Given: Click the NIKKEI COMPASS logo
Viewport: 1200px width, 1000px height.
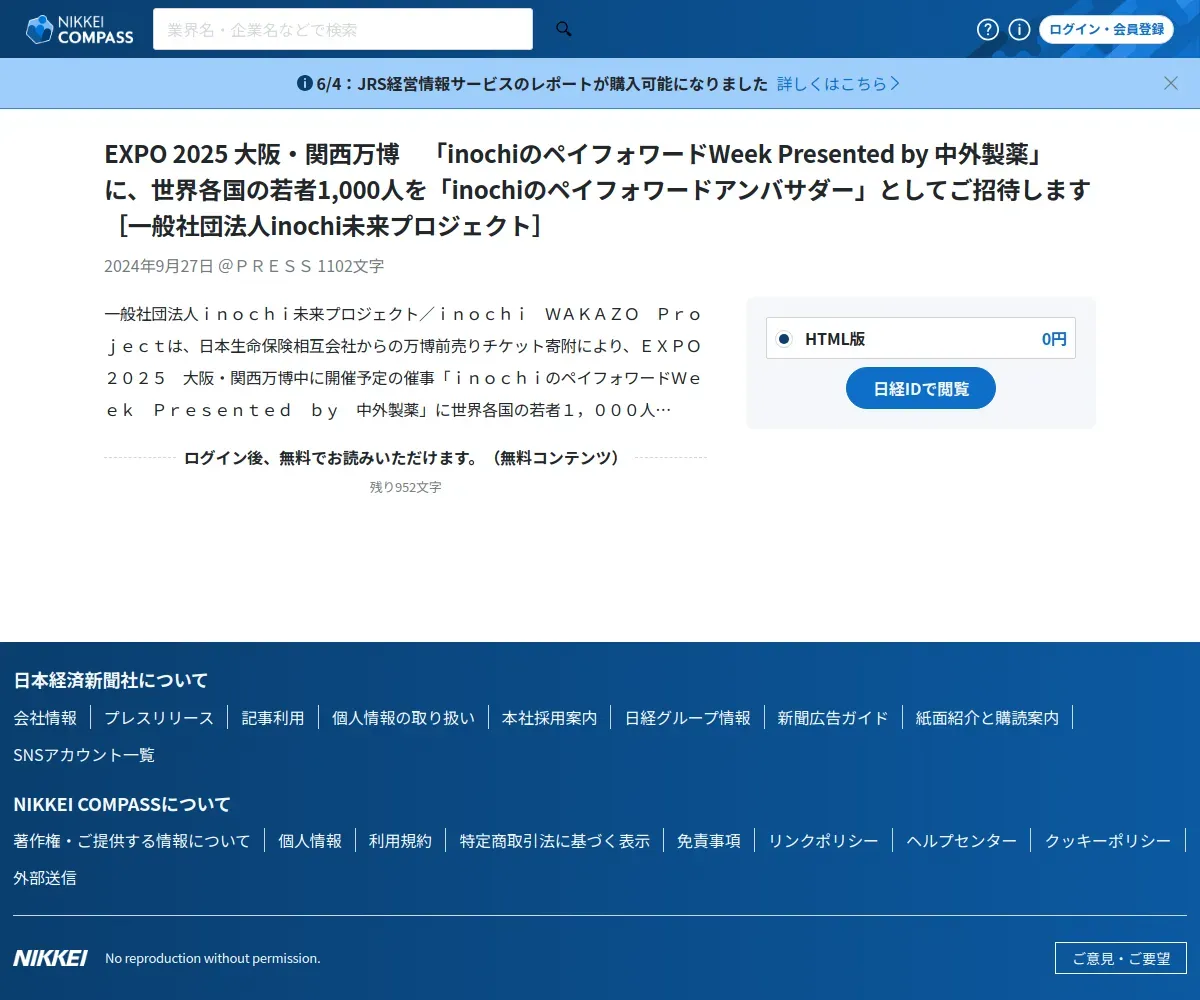Looking at the screenshot, I should [x=79, y=29].
